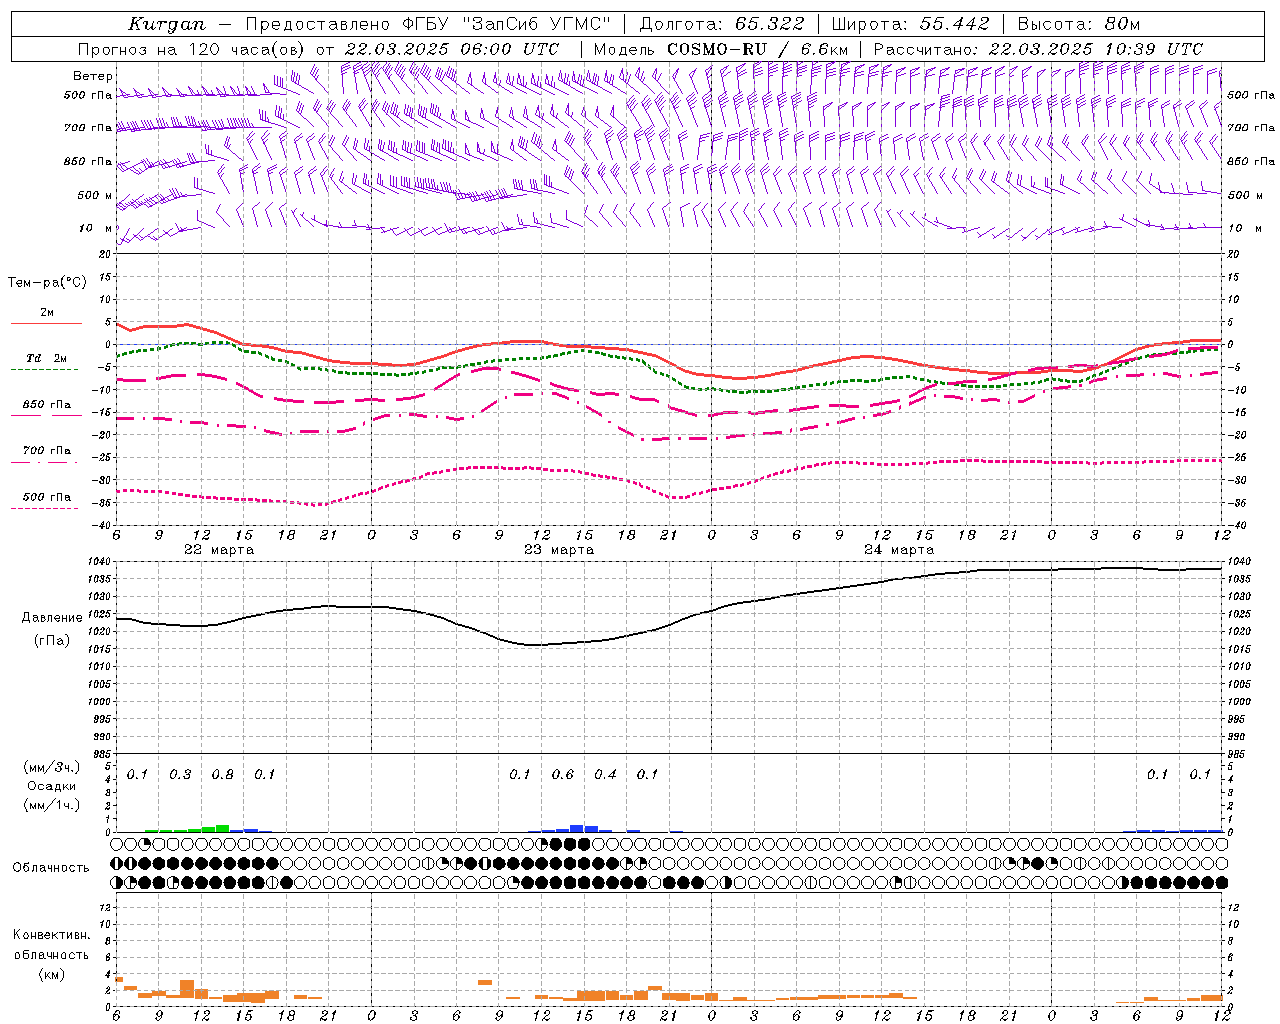Click the left "700 гПа" wind level label
The width and height of the screenshot is (1280, 1024).
(88, 128)
